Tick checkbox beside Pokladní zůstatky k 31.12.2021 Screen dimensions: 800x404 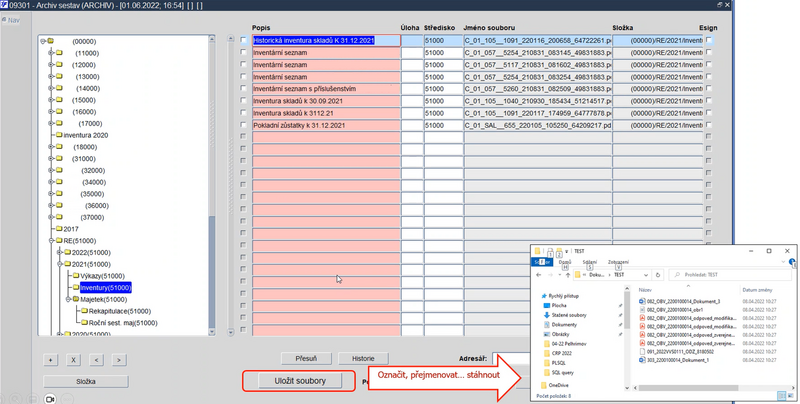pyautogui.click(x=243, y=126)
